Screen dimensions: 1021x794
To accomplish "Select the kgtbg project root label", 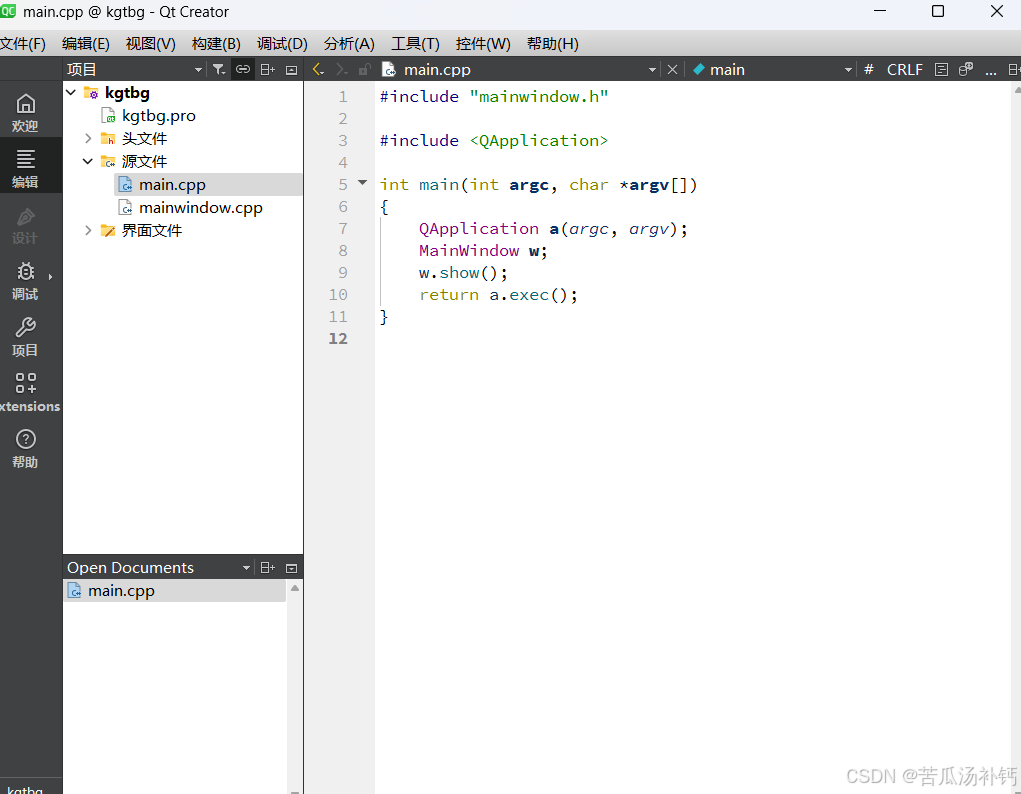I will pos(127,92).
